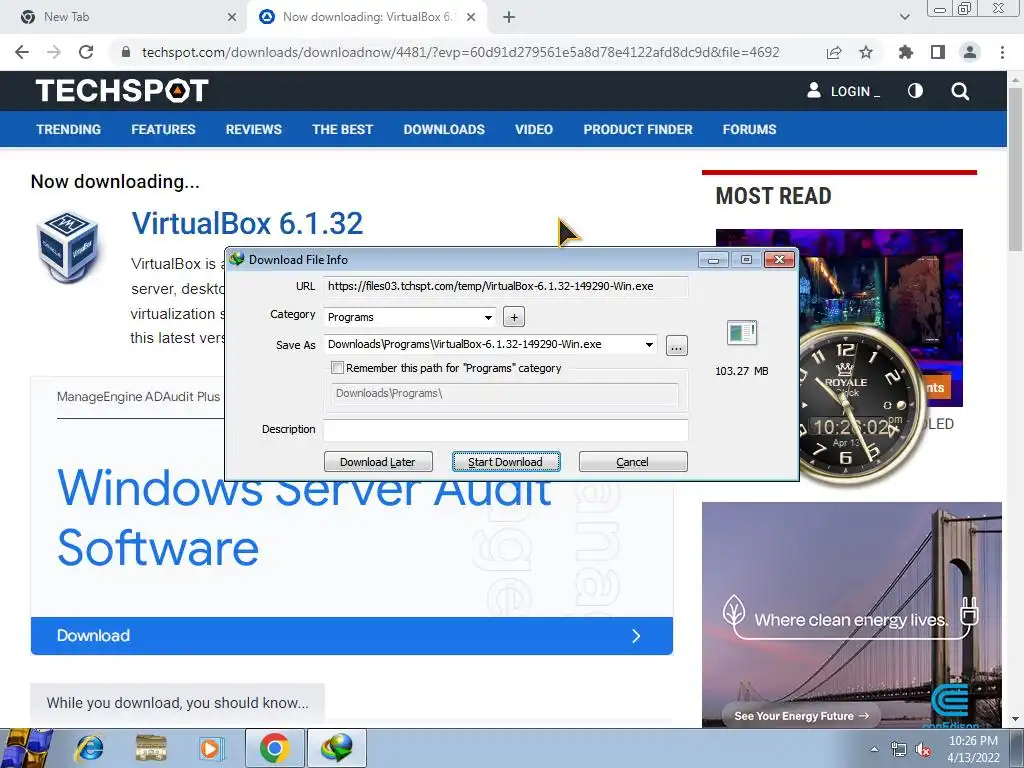Click the file type icon above 103.27 MB
The width and height of the screenshot is (1024, 768).
(742, 333)
